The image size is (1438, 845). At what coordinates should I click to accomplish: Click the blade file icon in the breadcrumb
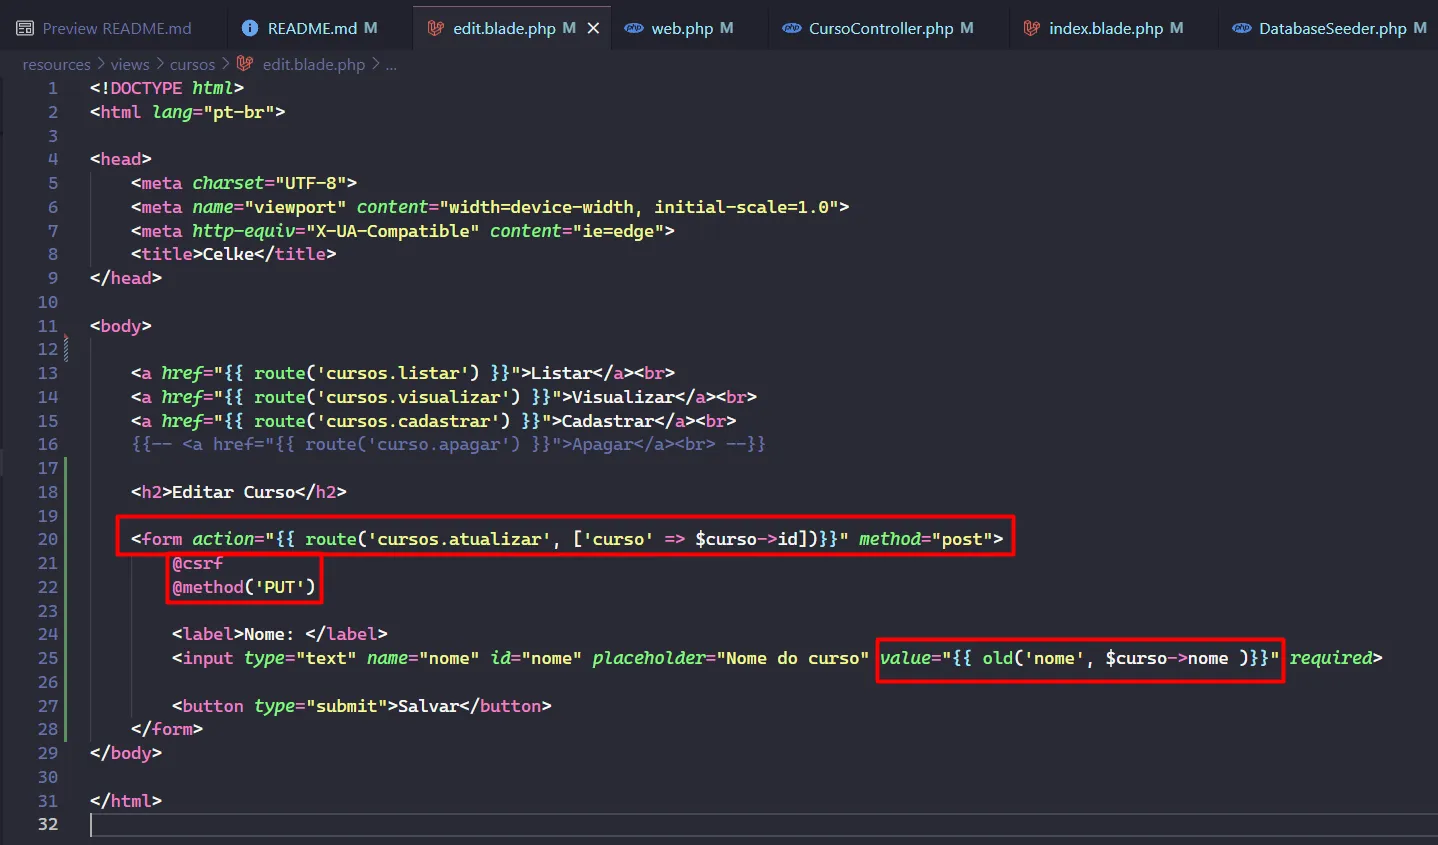pos(245,64)
